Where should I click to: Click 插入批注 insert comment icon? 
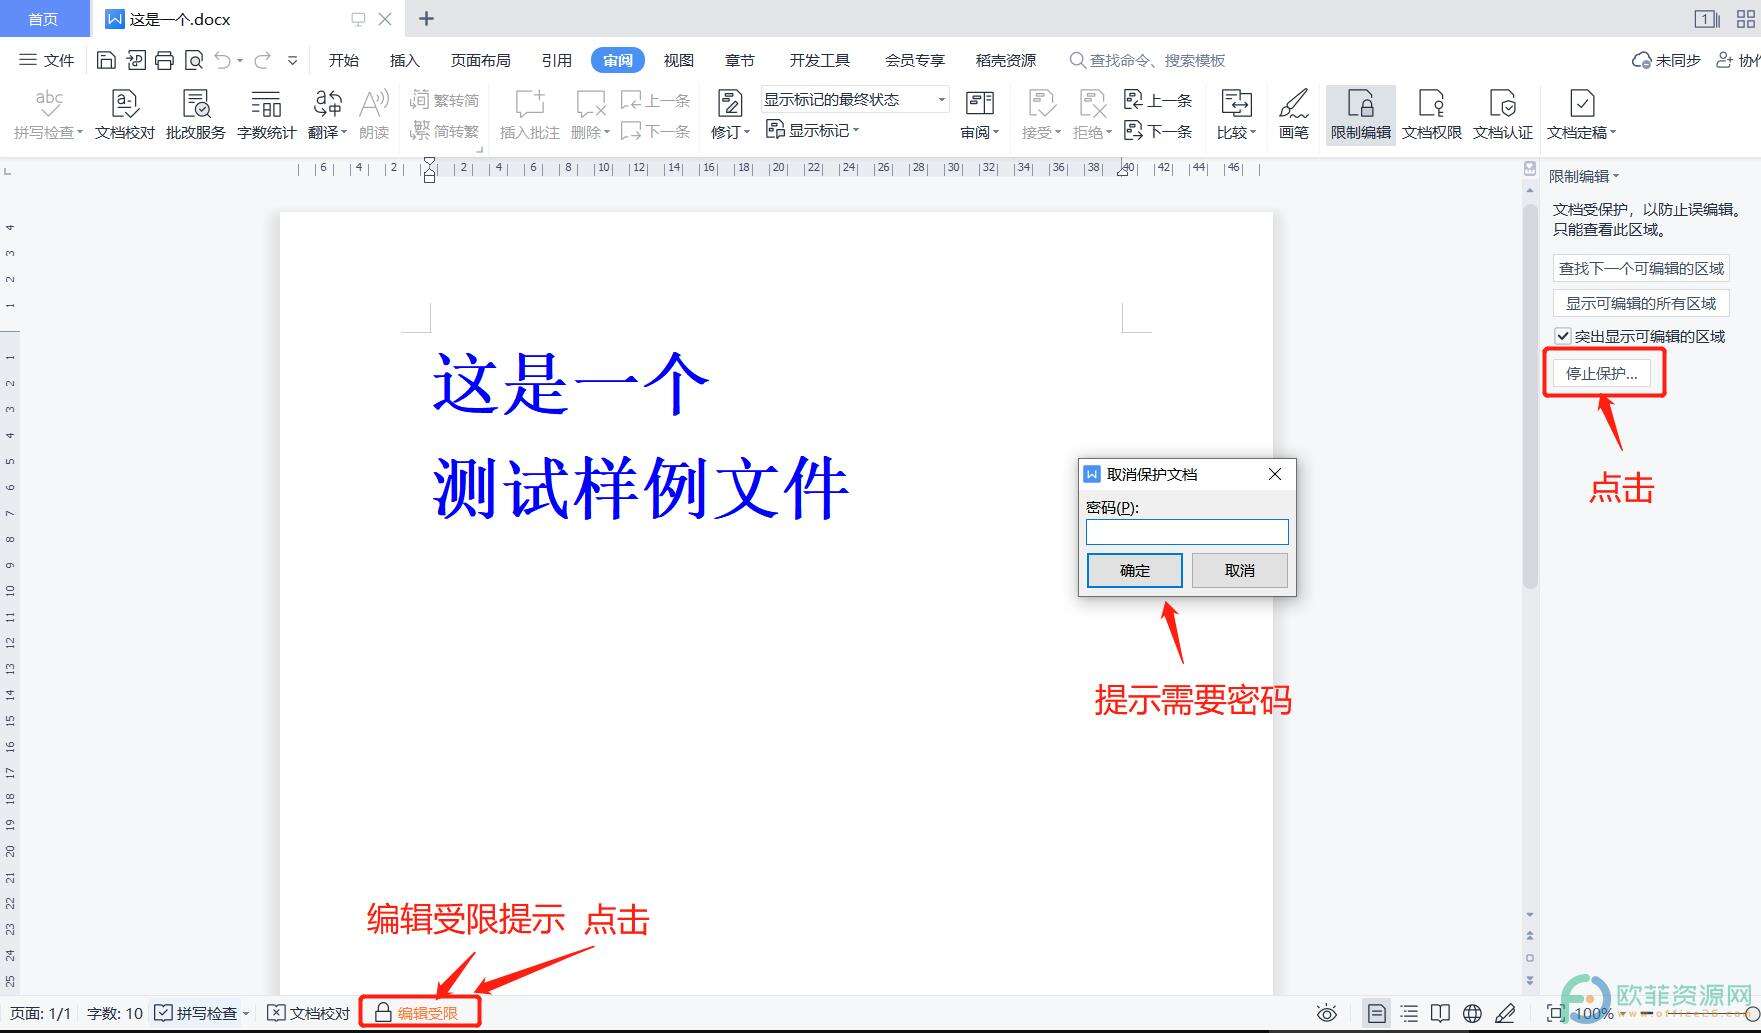529,114
